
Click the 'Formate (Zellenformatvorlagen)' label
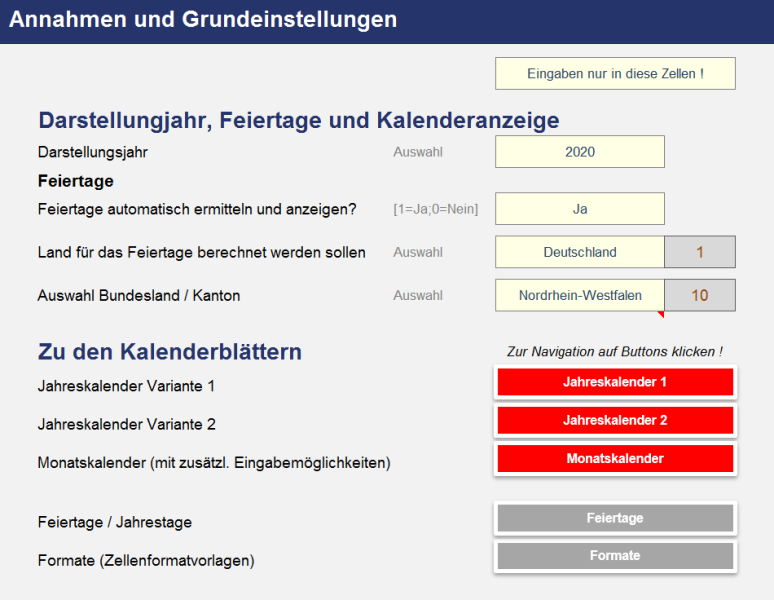click(146, 561)
